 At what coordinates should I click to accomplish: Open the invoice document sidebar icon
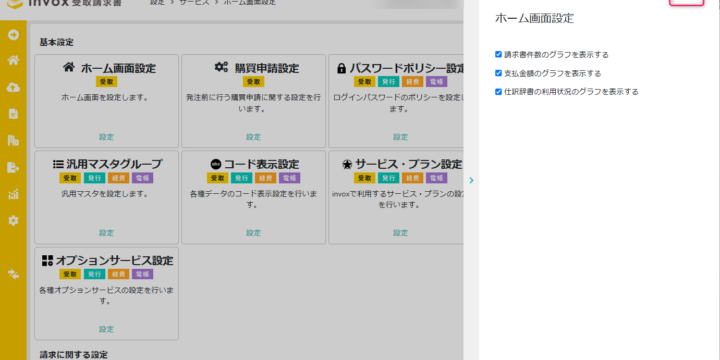13,114
